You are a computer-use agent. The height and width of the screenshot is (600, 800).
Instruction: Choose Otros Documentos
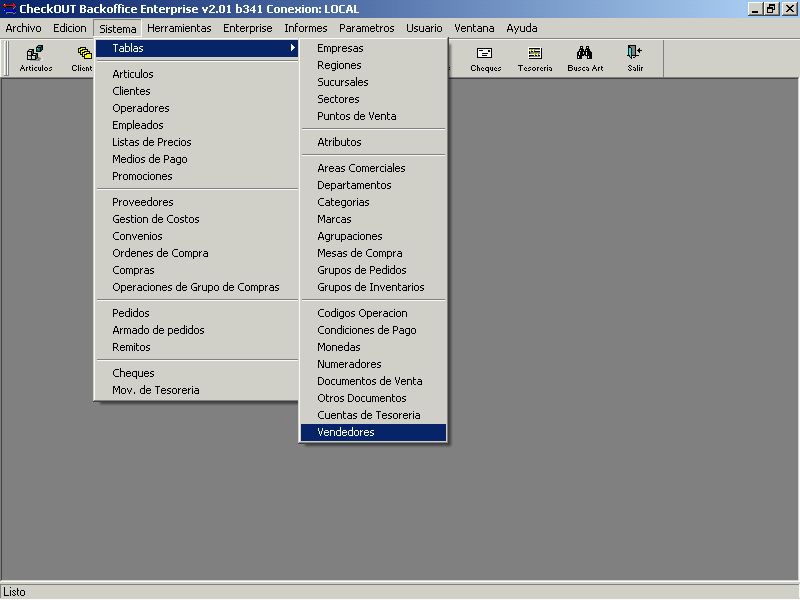click(x=373, y=398)
